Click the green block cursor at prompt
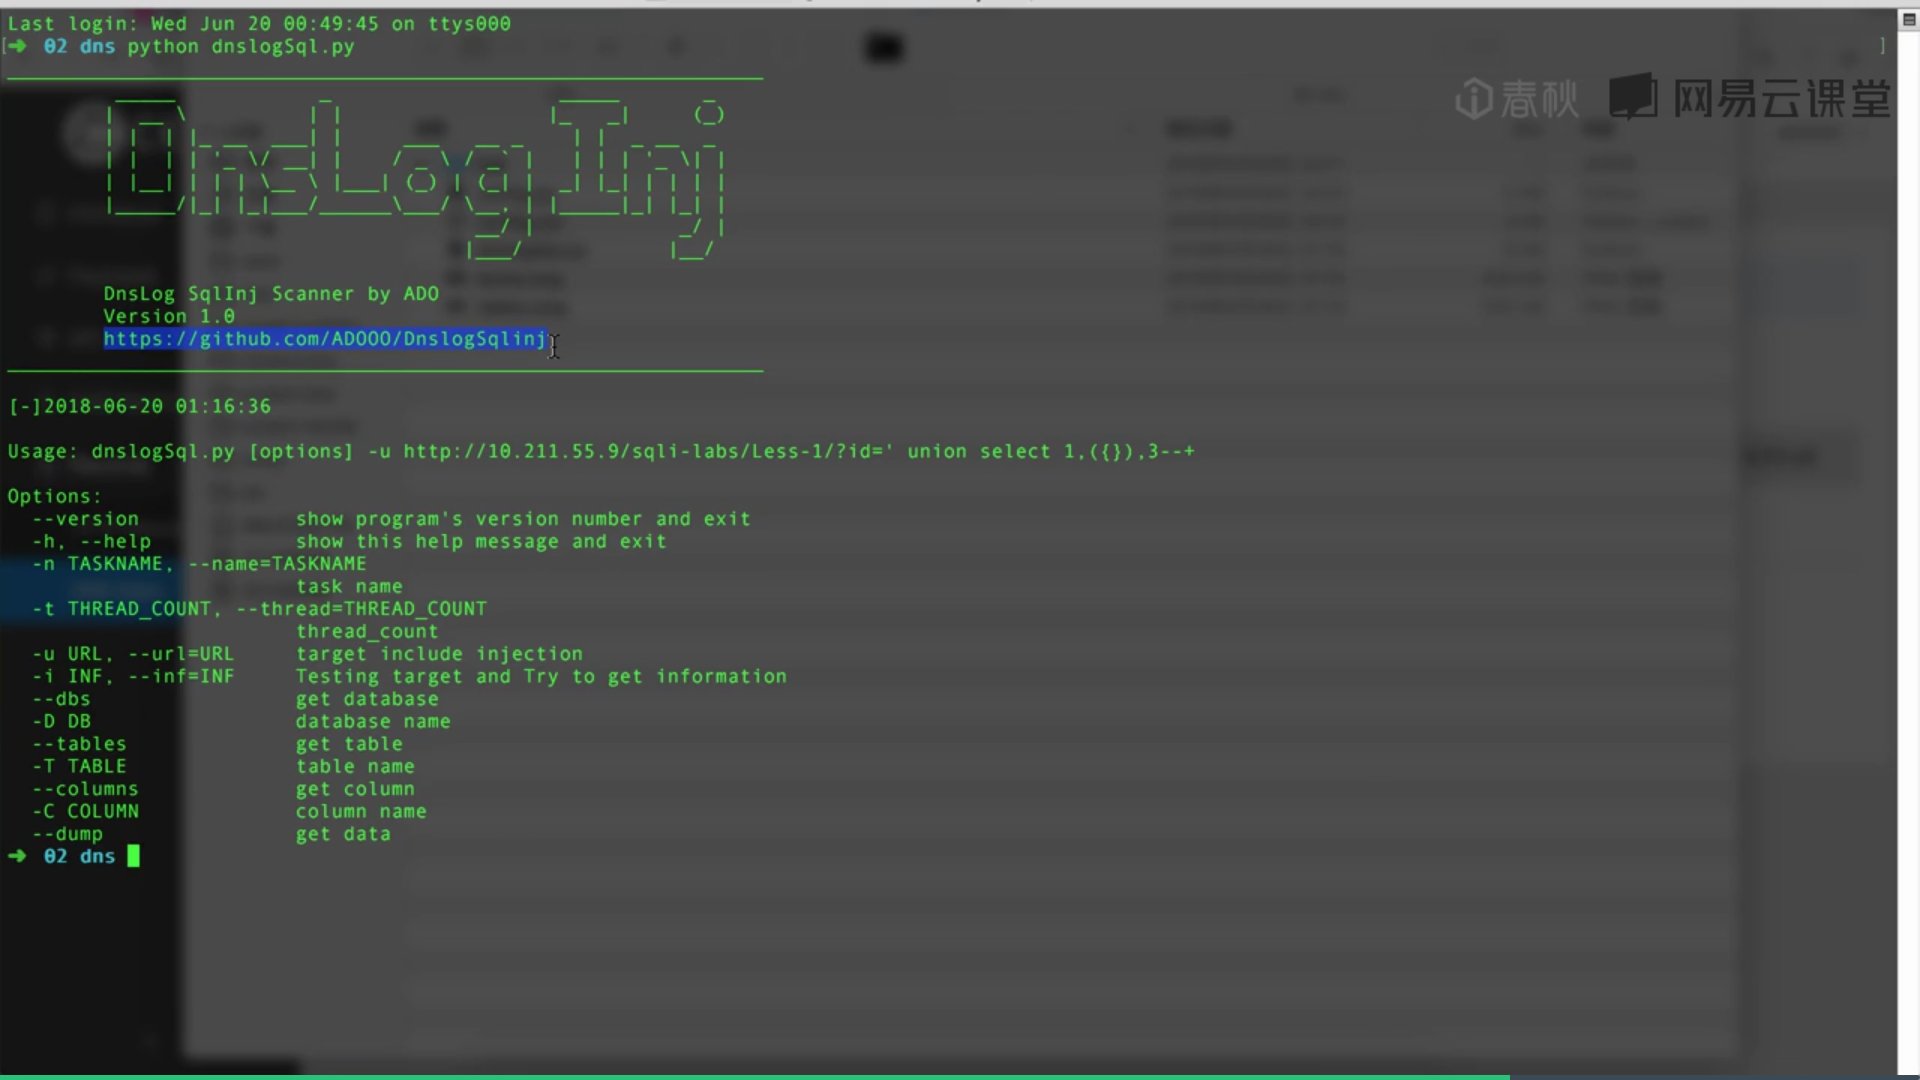Screen dimensions: 1920x1080 click(x=133, y=856)
